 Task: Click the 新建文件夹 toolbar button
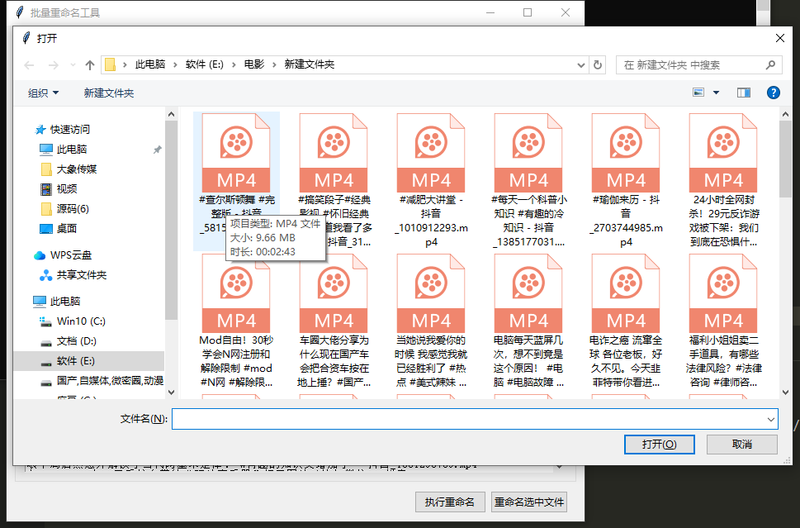[109, 93]
